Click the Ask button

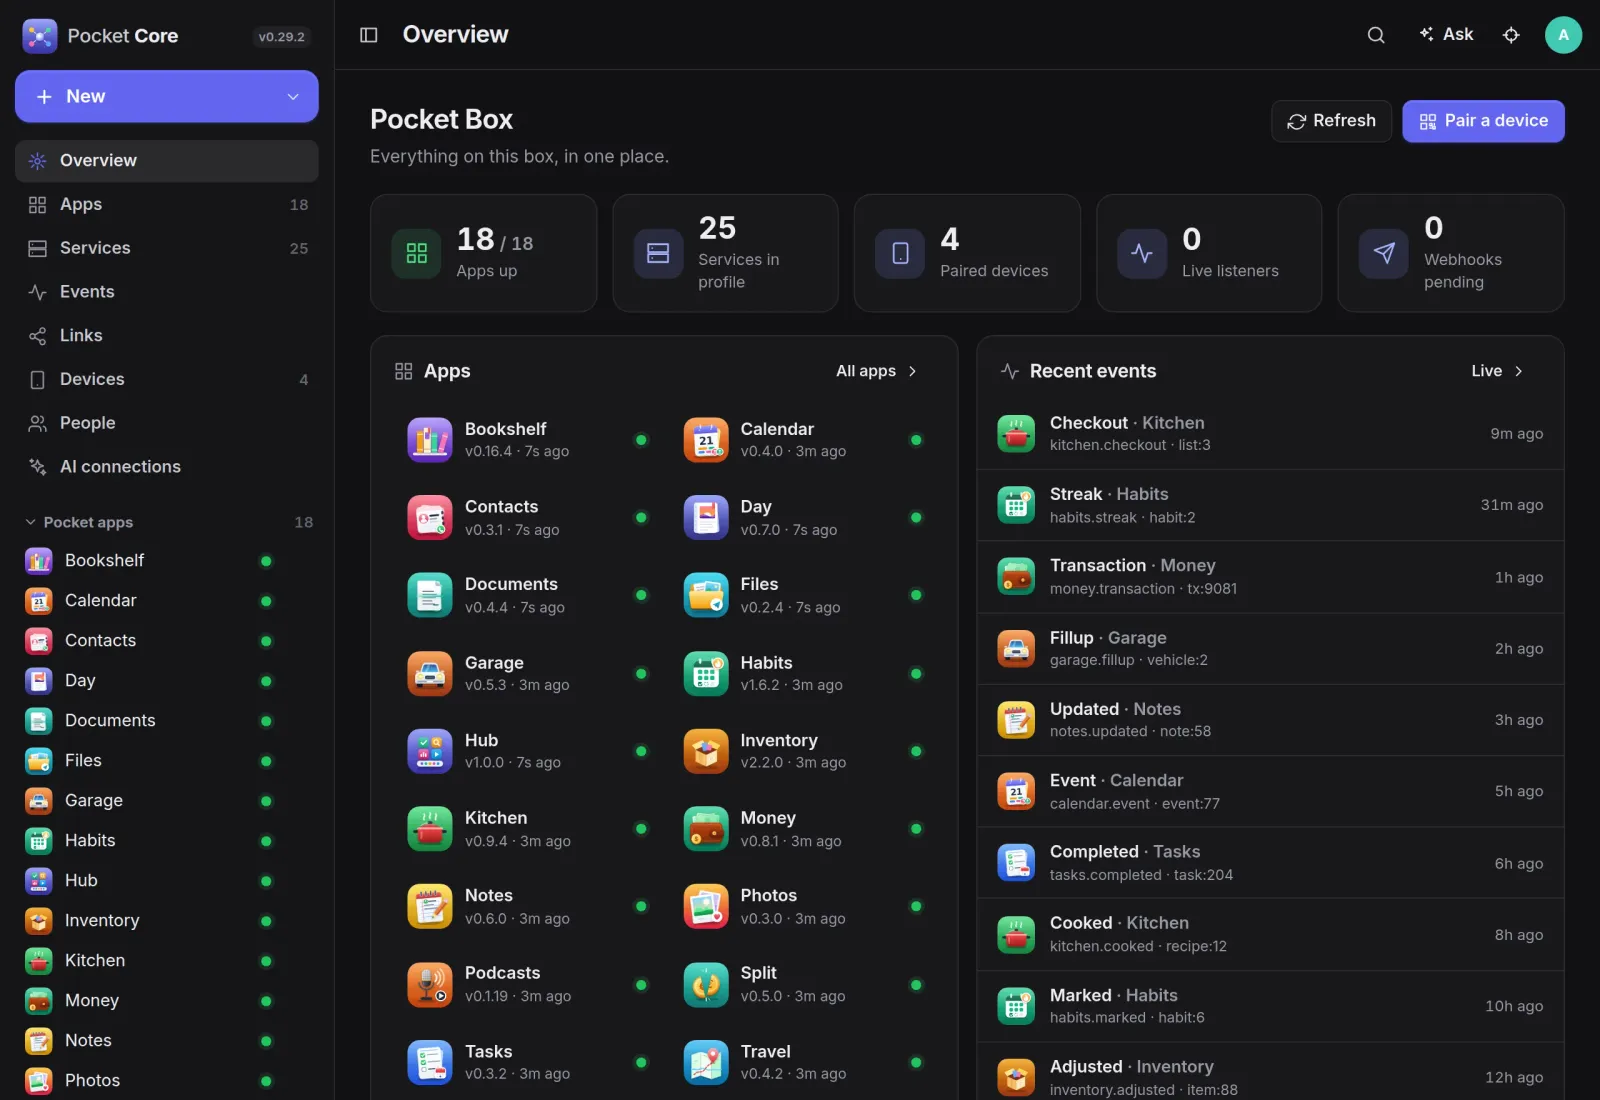(x=1446, y=35)
